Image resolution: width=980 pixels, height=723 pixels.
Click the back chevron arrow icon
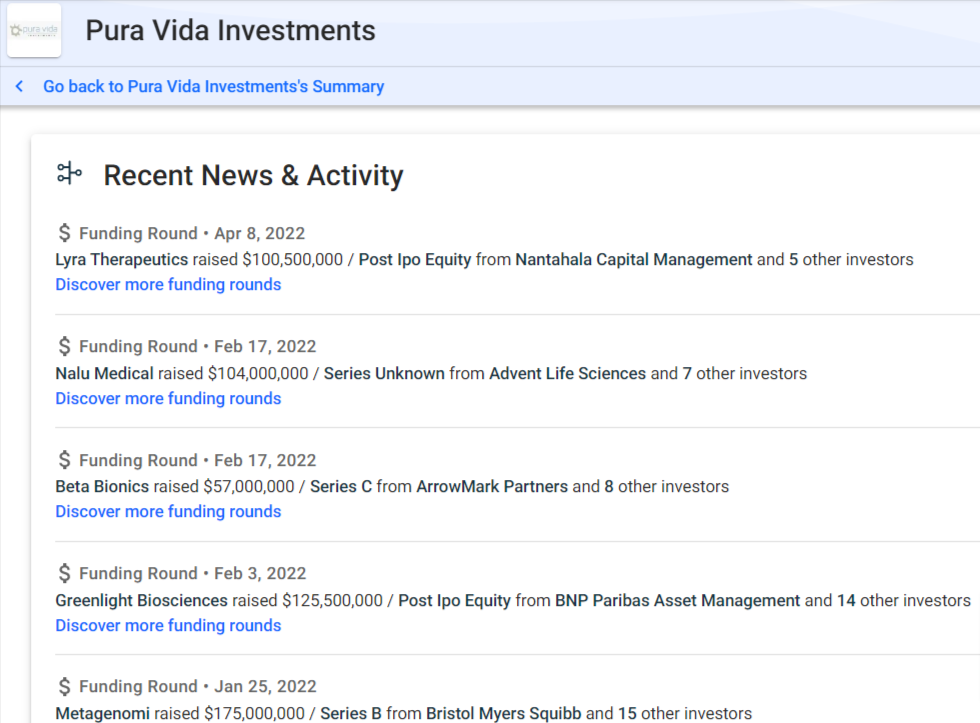[x=19, y=87]
